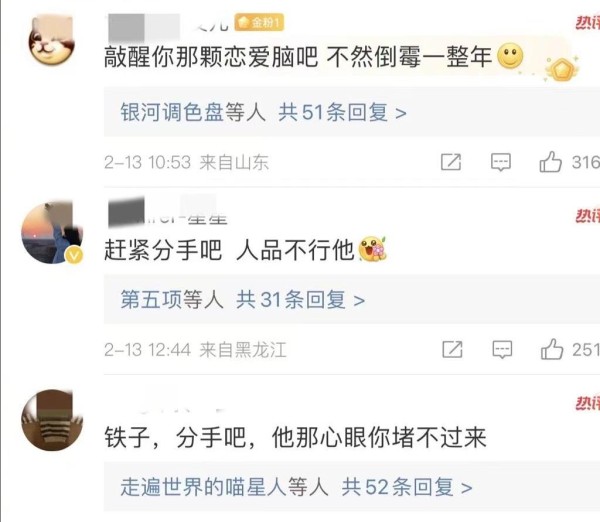Reply to the 10:53 comment via the reply icon
Image resolution: width=600 pixels, height=522 pixels.
(x=501, y=162)
